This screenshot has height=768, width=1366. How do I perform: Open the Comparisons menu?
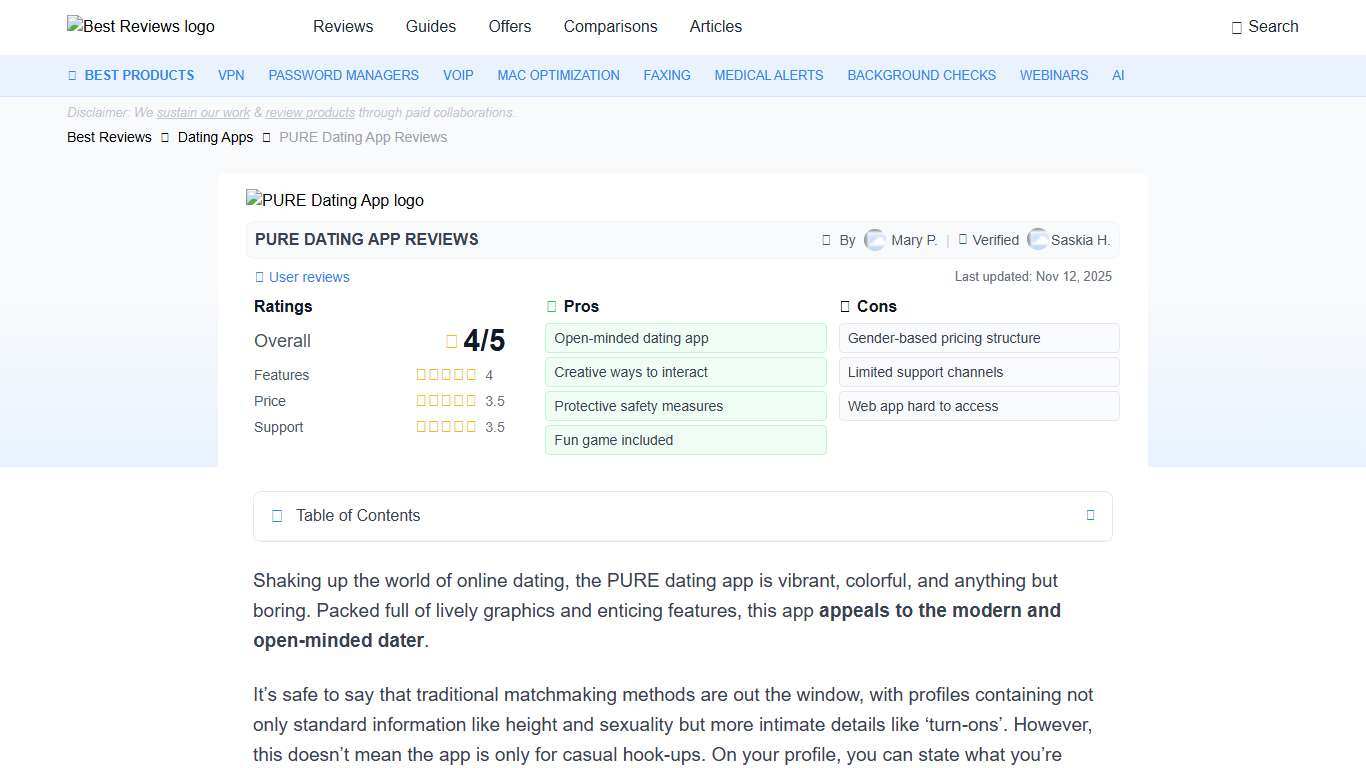click(x=610, y=27)
